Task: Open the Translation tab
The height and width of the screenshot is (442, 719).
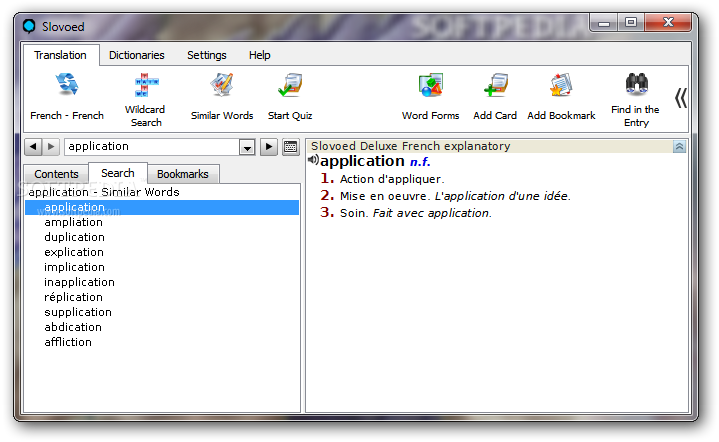Action: point(61,55)
